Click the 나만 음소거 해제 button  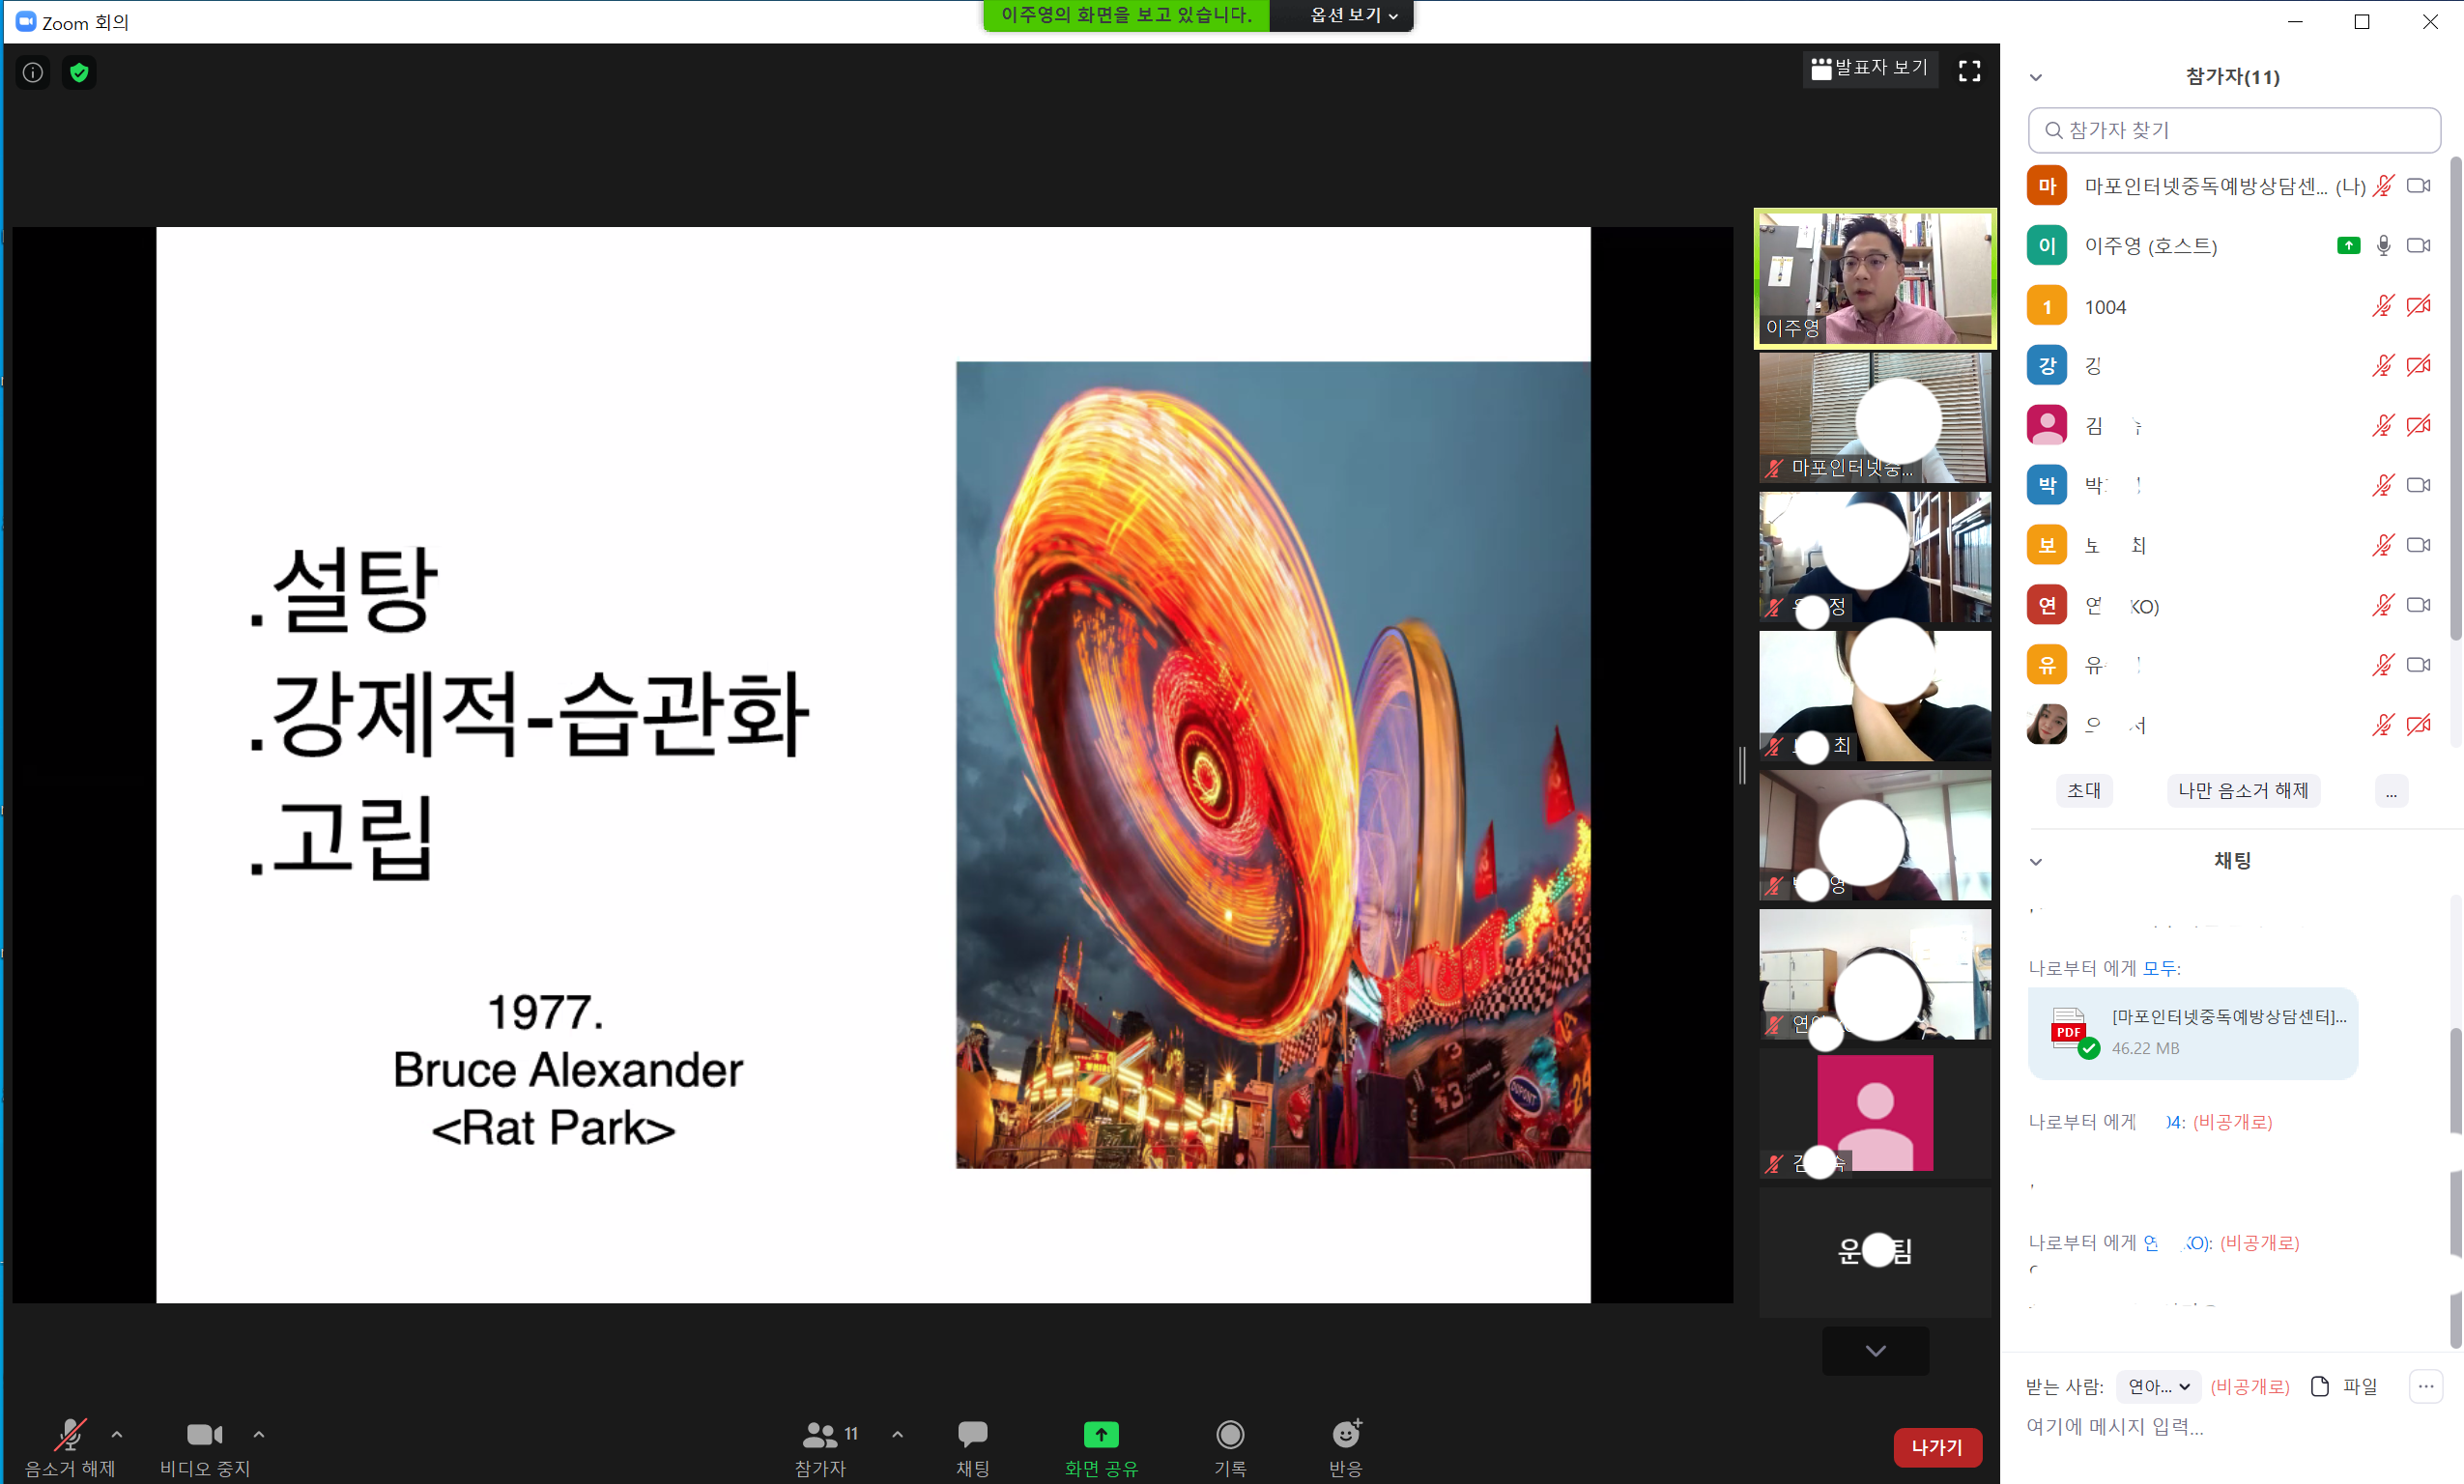(x=2243, y=790)
